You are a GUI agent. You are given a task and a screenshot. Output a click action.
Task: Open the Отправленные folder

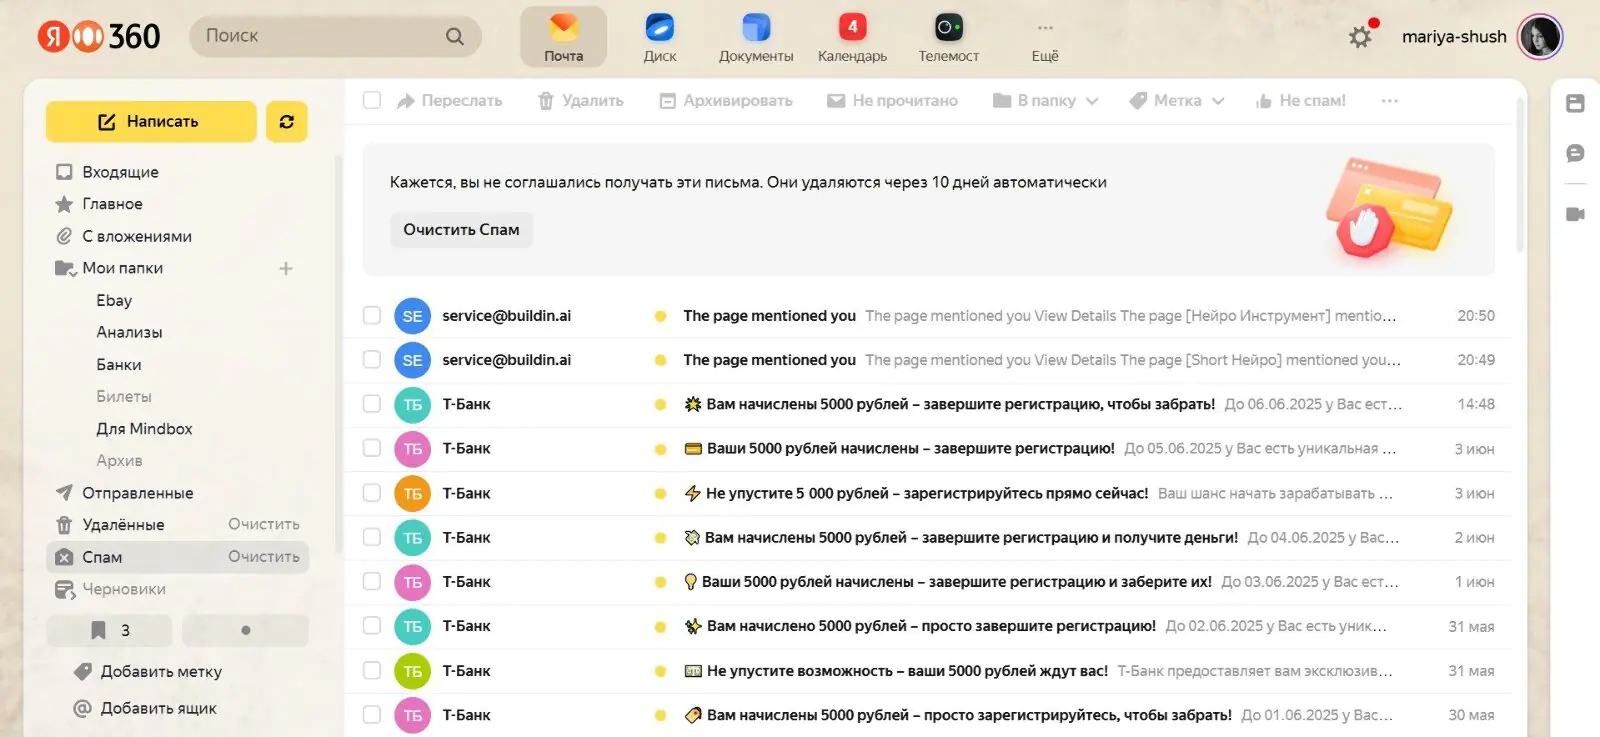[138, 493]
